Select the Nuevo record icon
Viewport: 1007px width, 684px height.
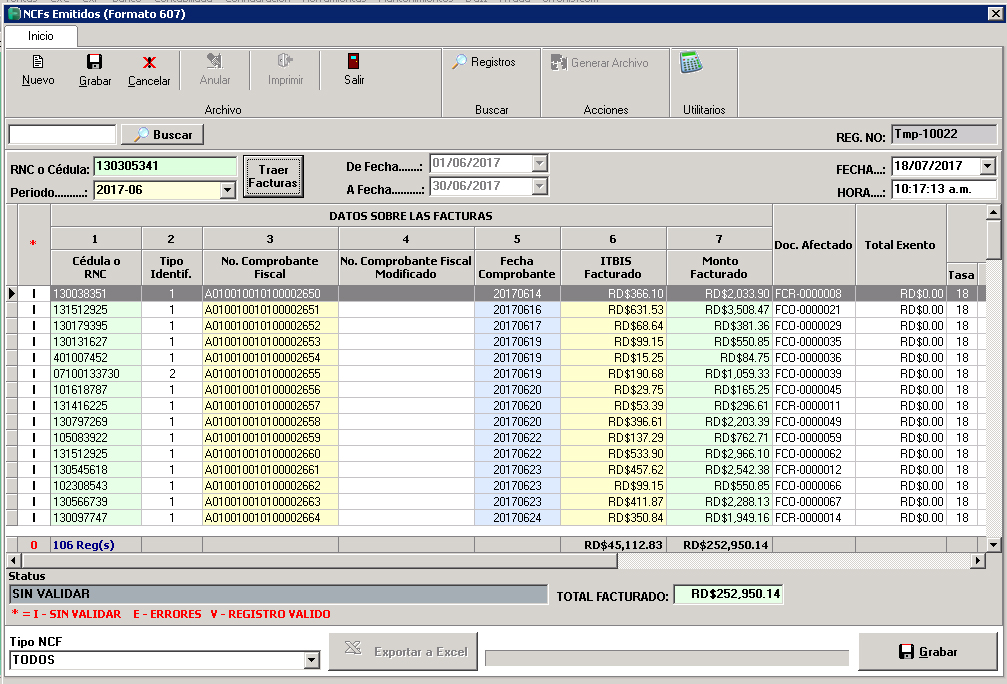(37, 69)
